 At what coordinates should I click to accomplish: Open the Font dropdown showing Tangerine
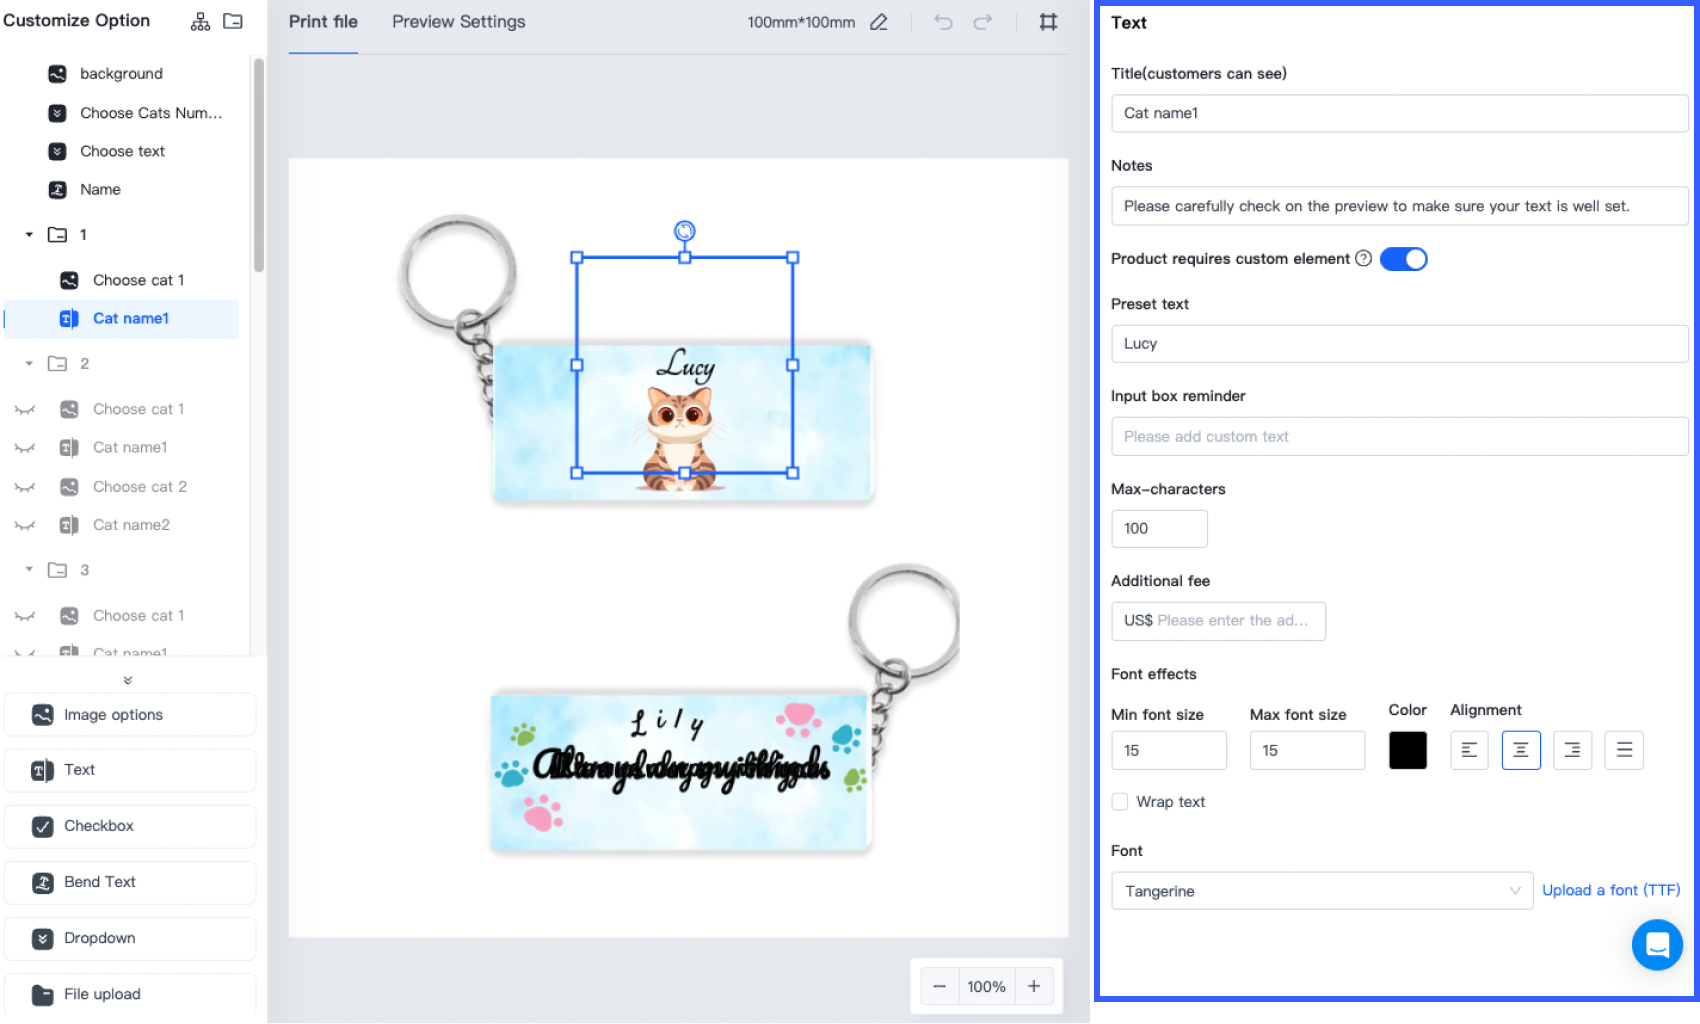1322,891
